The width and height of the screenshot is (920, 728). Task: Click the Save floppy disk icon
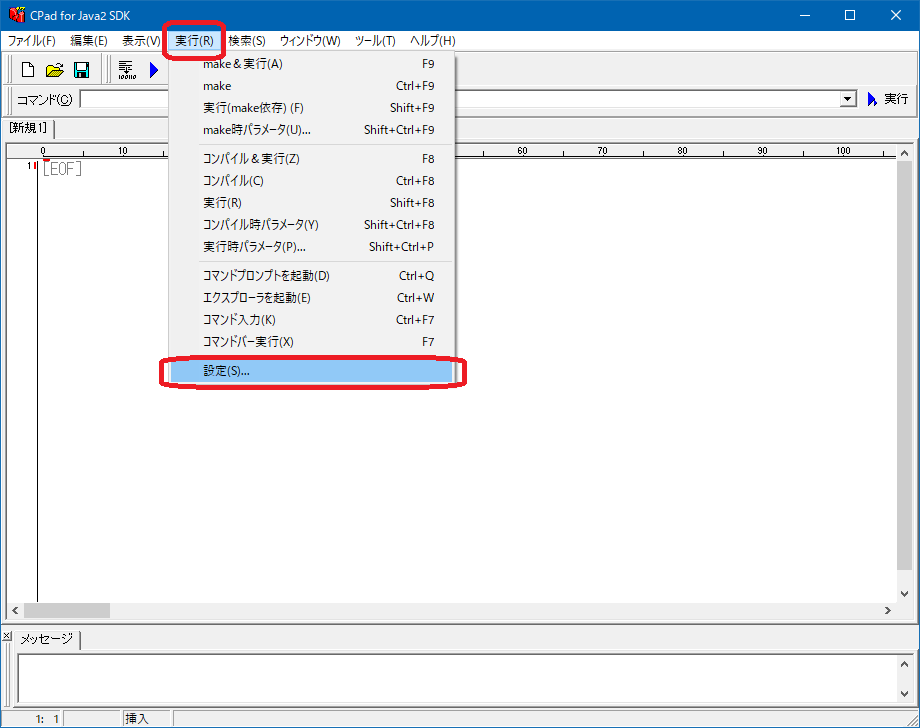coord(82,70)
